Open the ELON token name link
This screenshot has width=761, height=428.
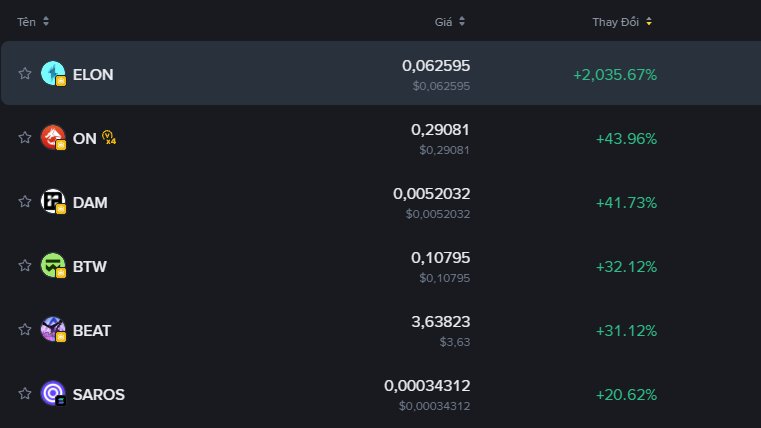point(93,74)
